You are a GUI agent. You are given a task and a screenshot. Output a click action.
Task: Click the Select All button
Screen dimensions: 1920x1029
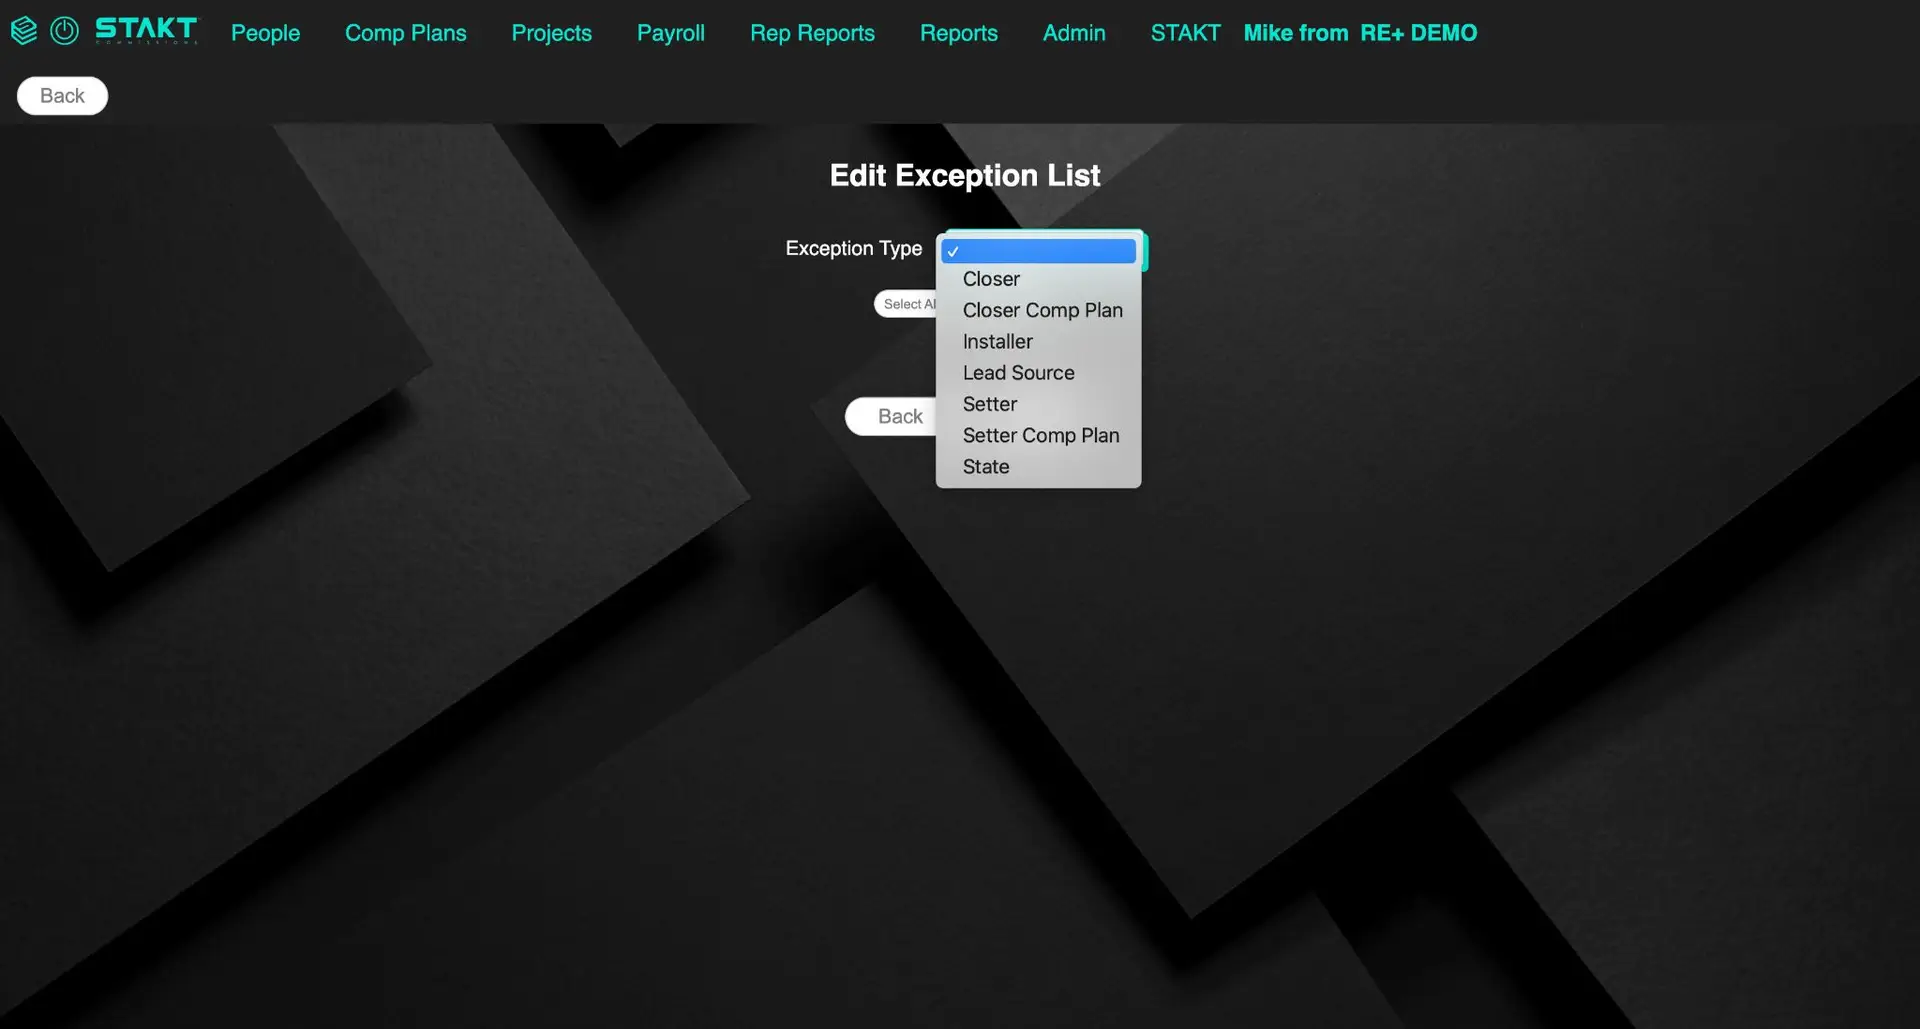click(x=906, y=304)
